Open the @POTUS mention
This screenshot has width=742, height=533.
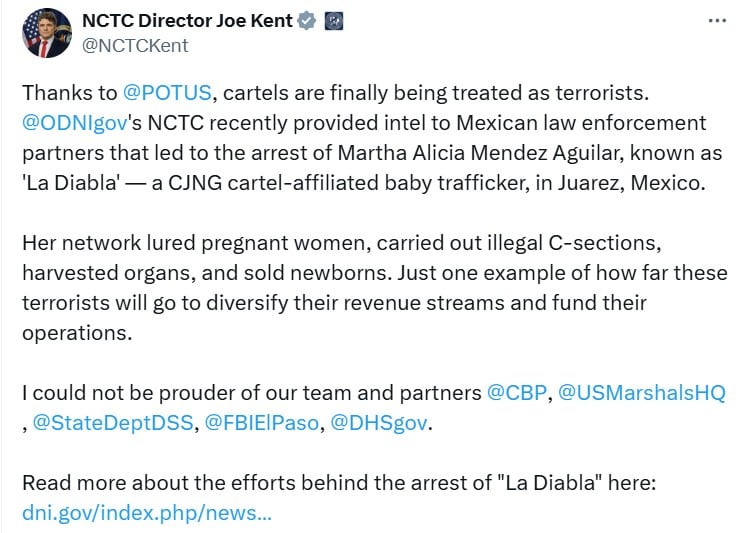pos(167,93)
